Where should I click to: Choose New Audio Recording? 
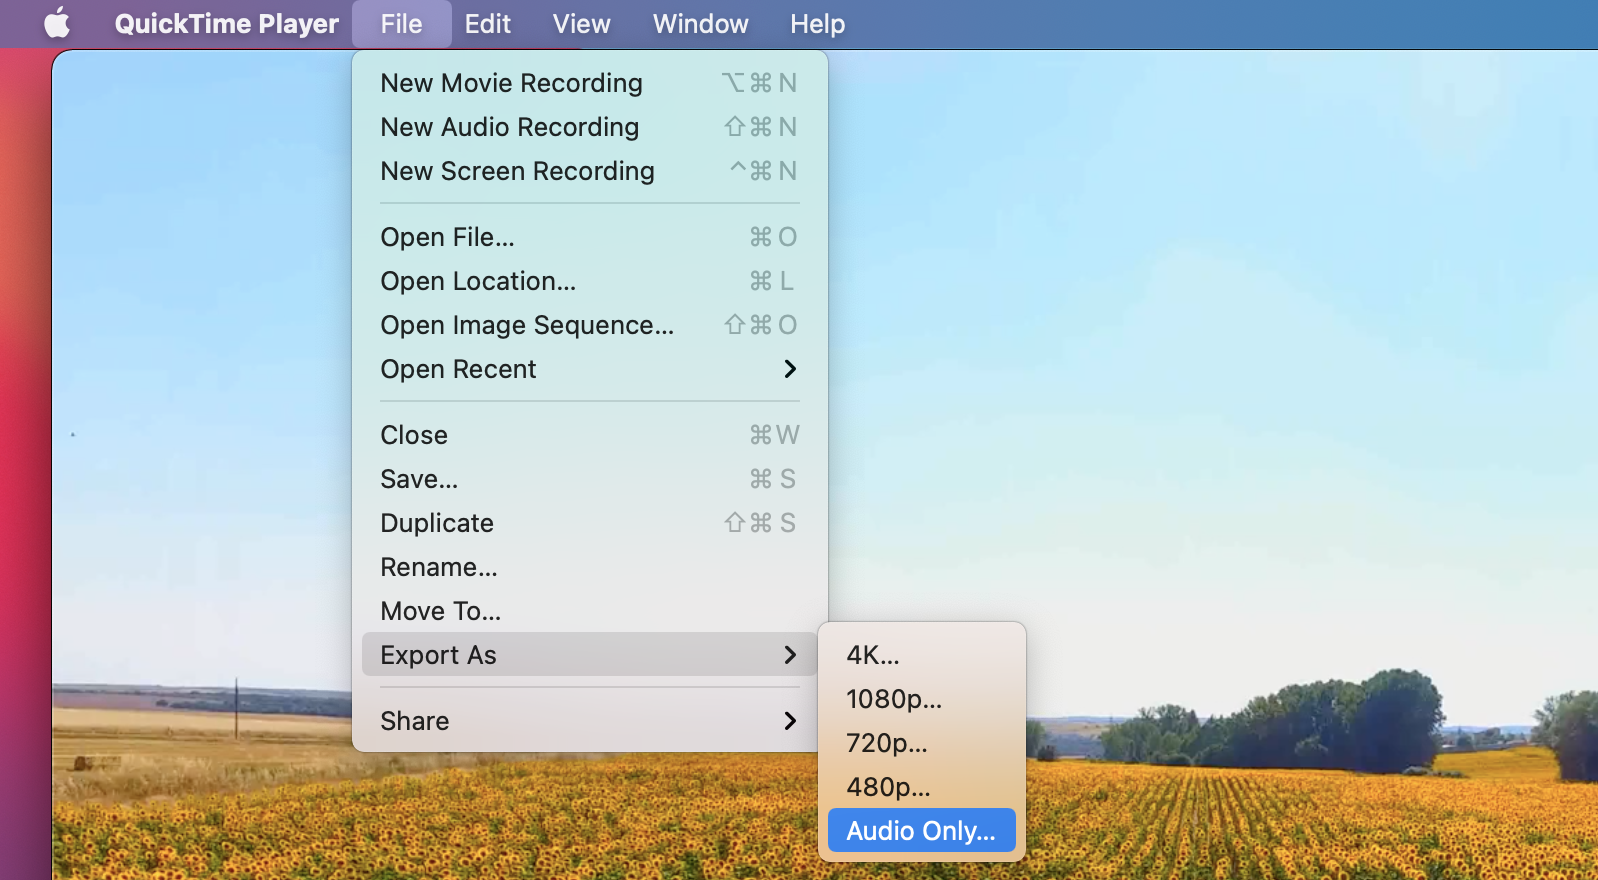click(x=589, y=127)
